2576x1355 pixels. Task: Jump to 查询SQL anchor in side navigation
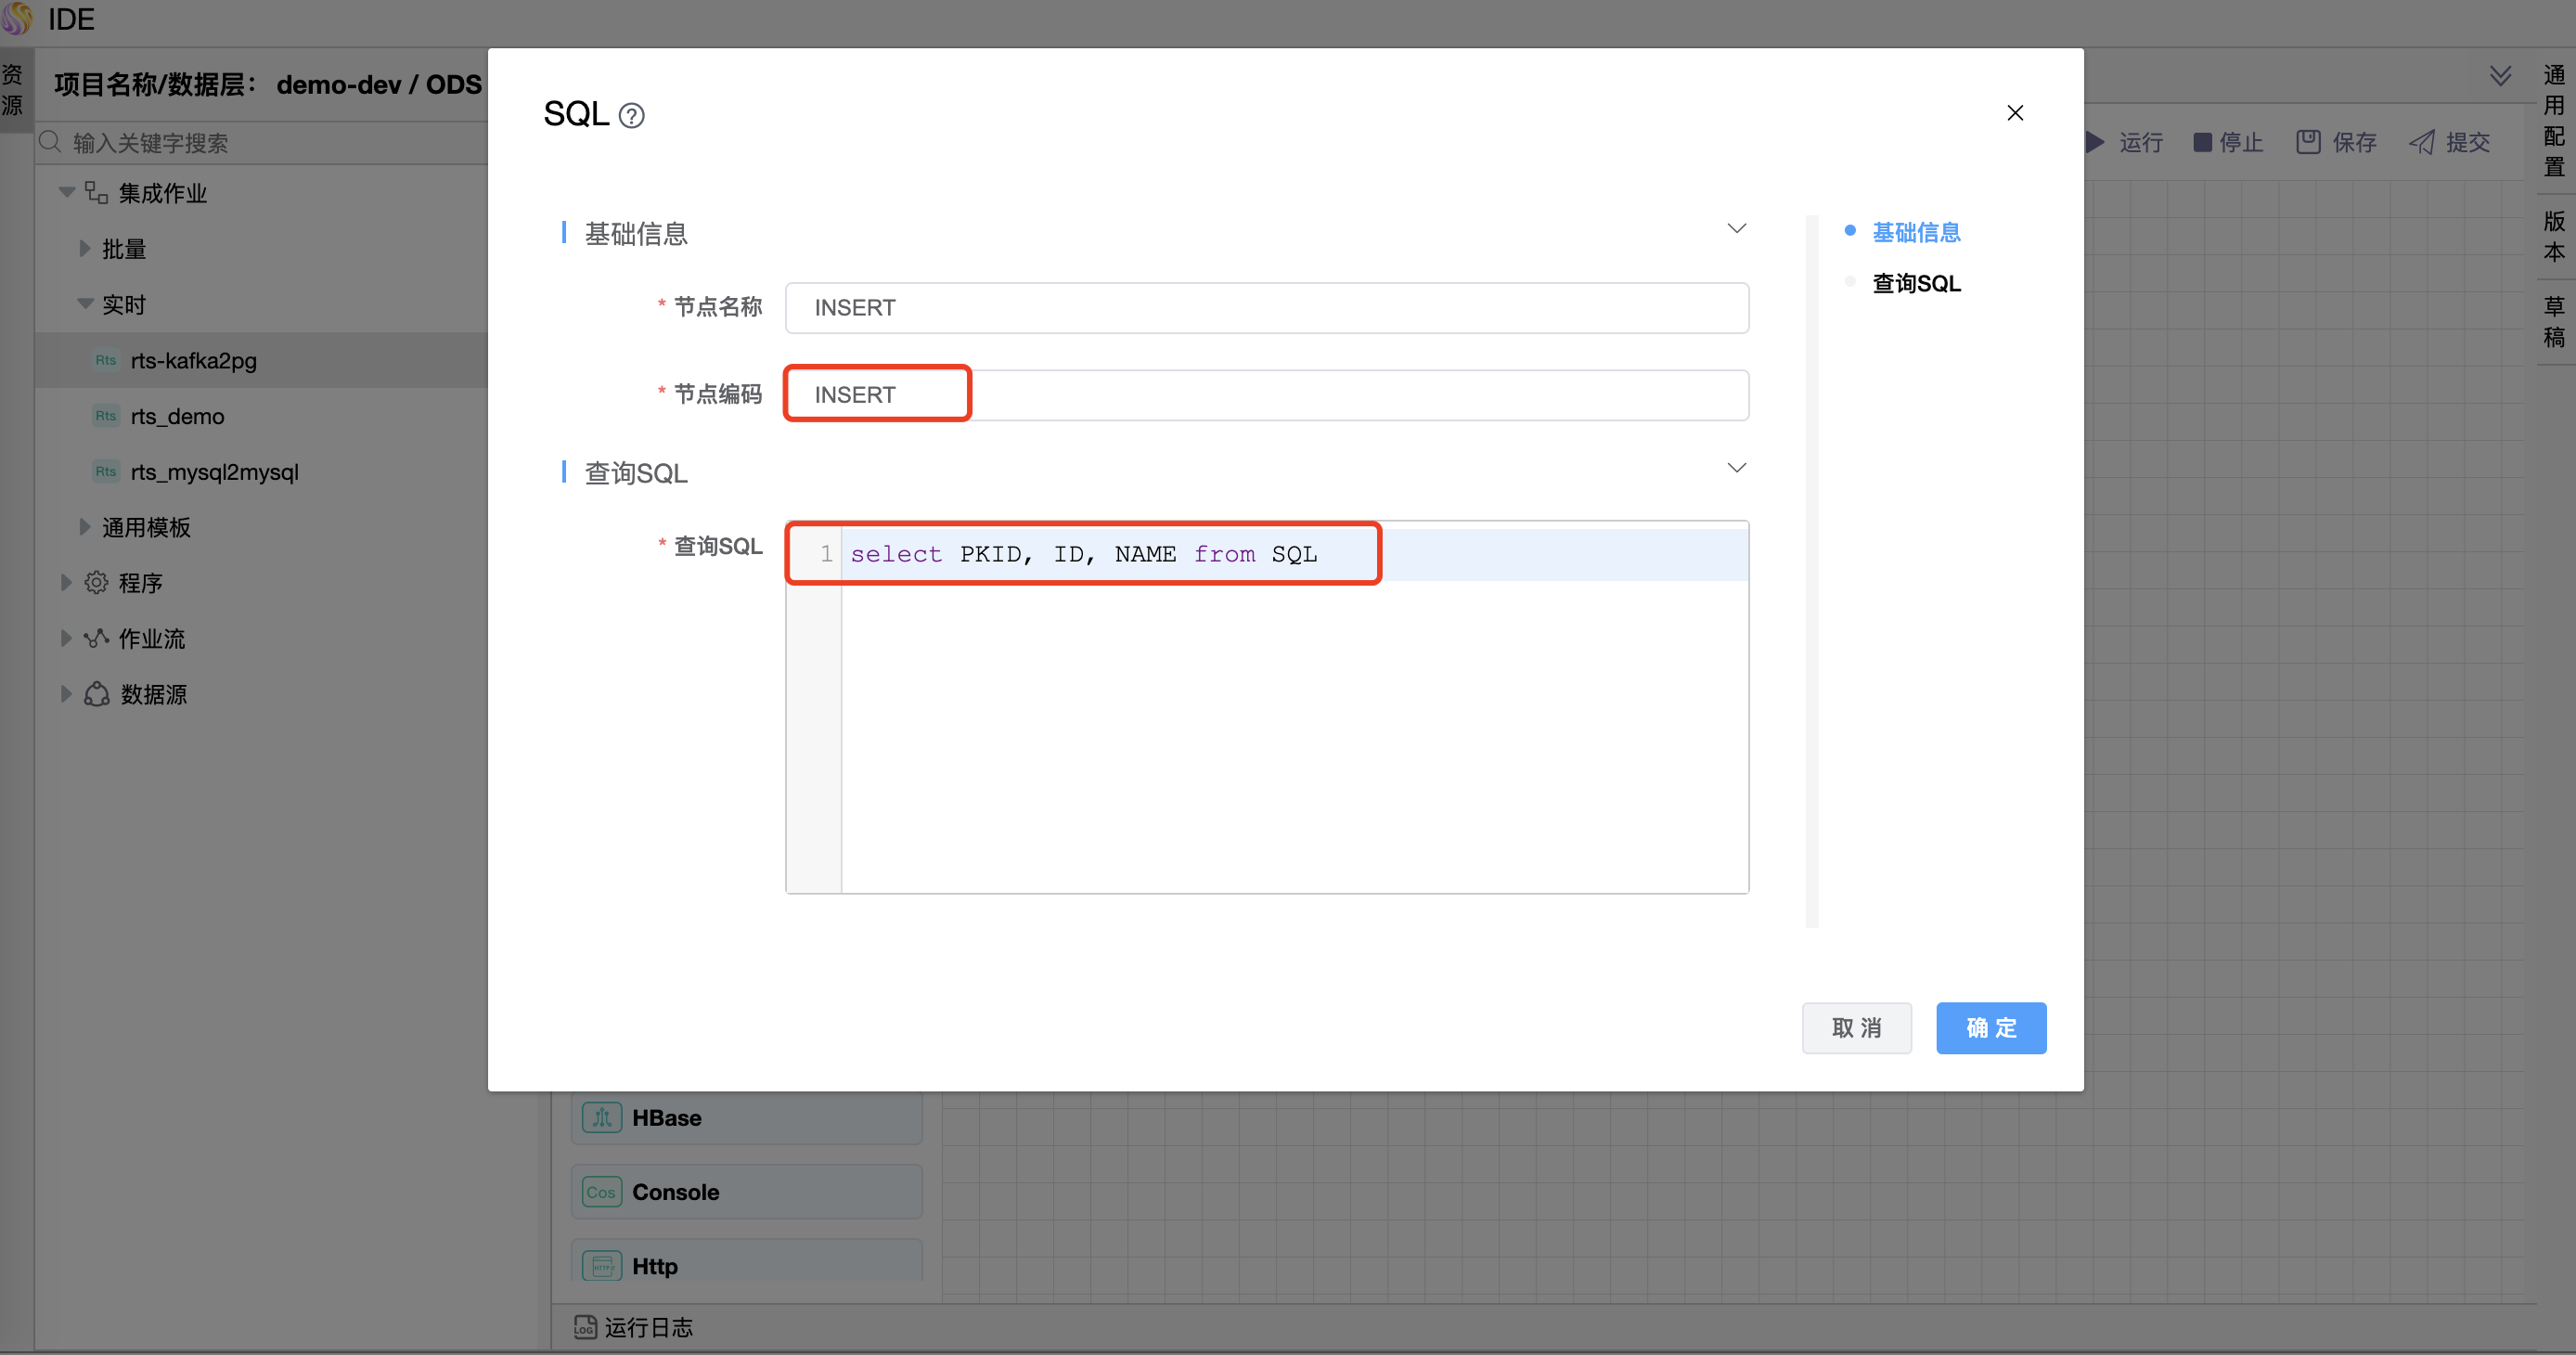pos(1915,284)
